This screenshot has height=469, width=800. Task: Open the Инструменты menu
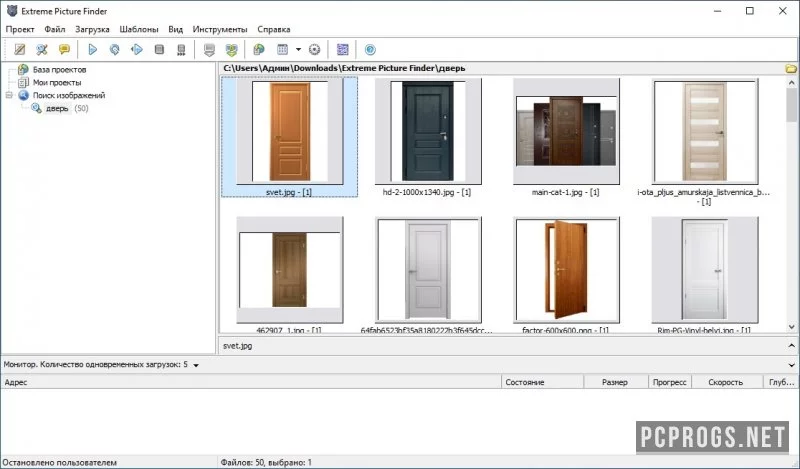tap(220, 29)
